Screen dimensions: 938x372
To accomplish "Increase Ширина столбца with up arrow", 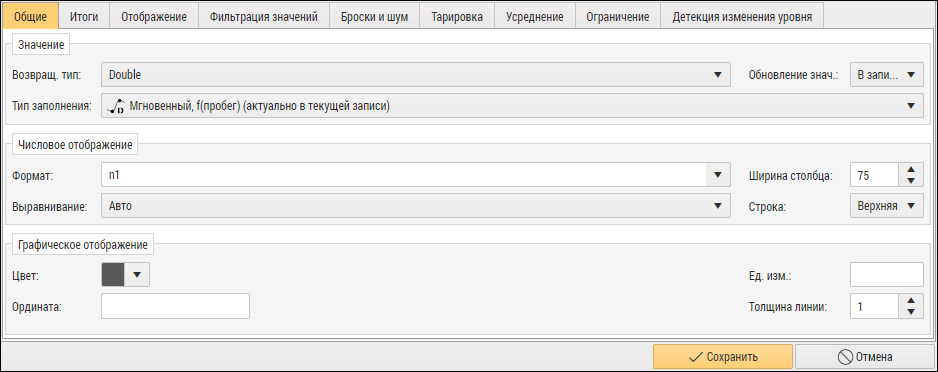I will click(x=911, y=170).
